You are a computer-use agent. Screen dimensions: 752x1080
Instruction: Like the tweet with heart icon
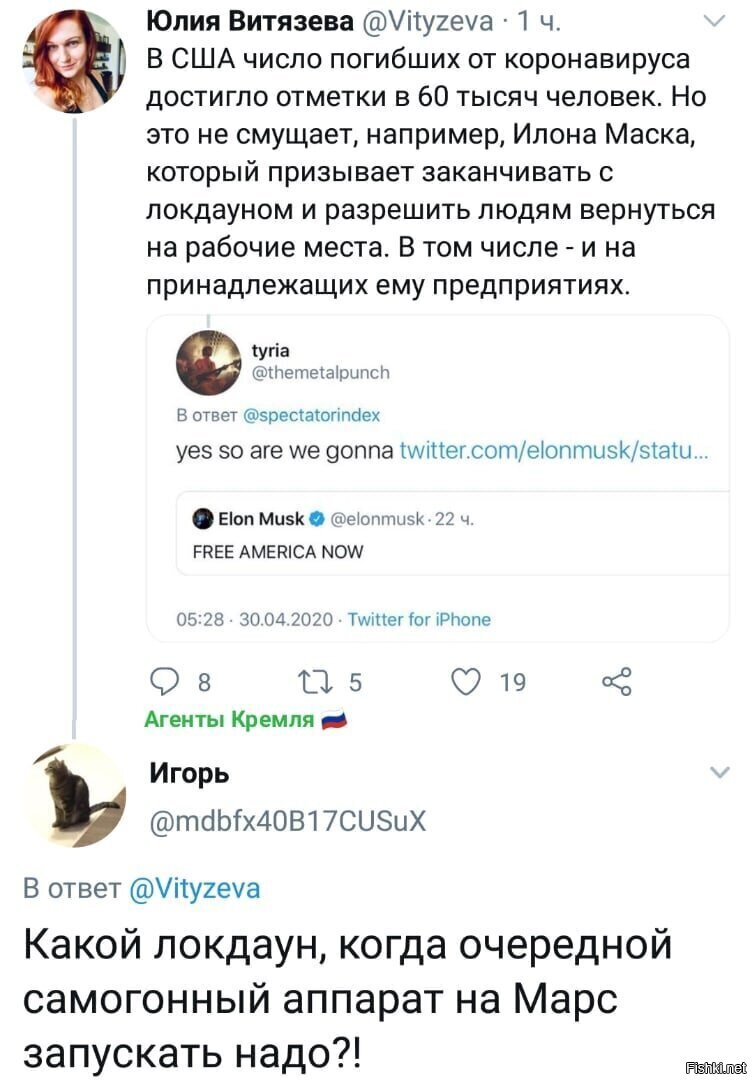coord(466,681)
